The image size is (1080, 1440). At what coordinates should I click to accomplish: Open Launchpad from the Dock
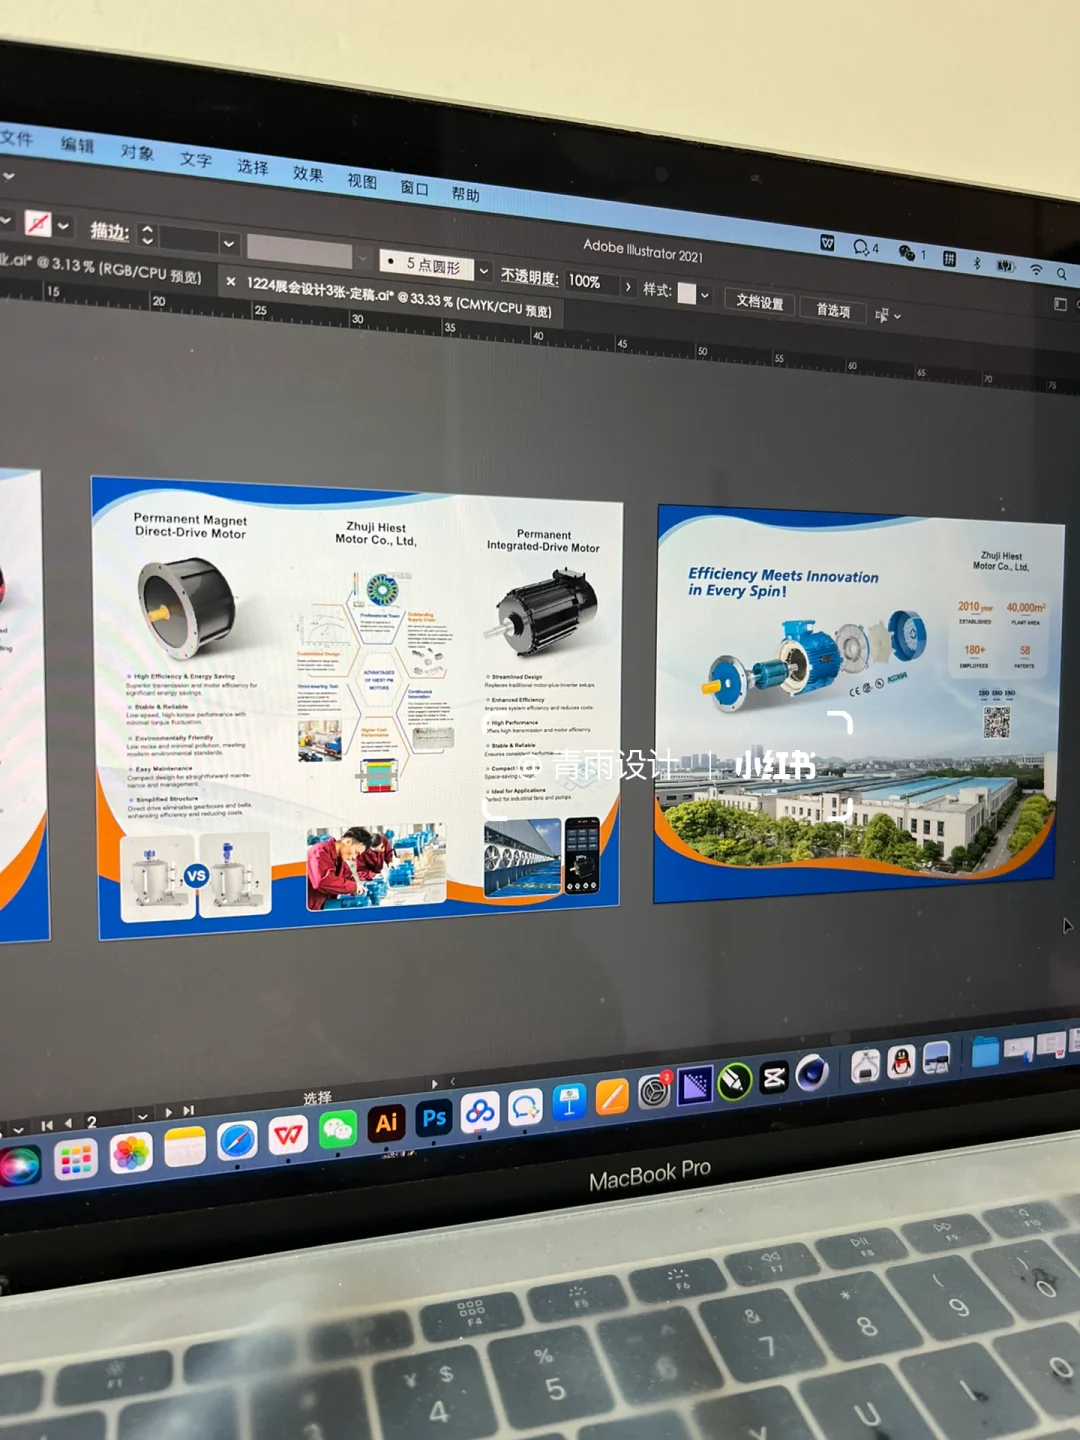pyautogui.click(x=76, y=1160)
